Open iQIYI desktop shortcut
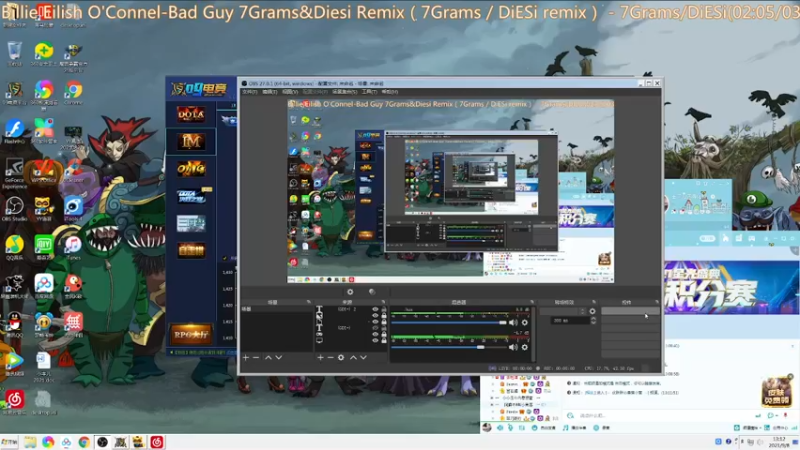800x450 pixels. (44, 248)
